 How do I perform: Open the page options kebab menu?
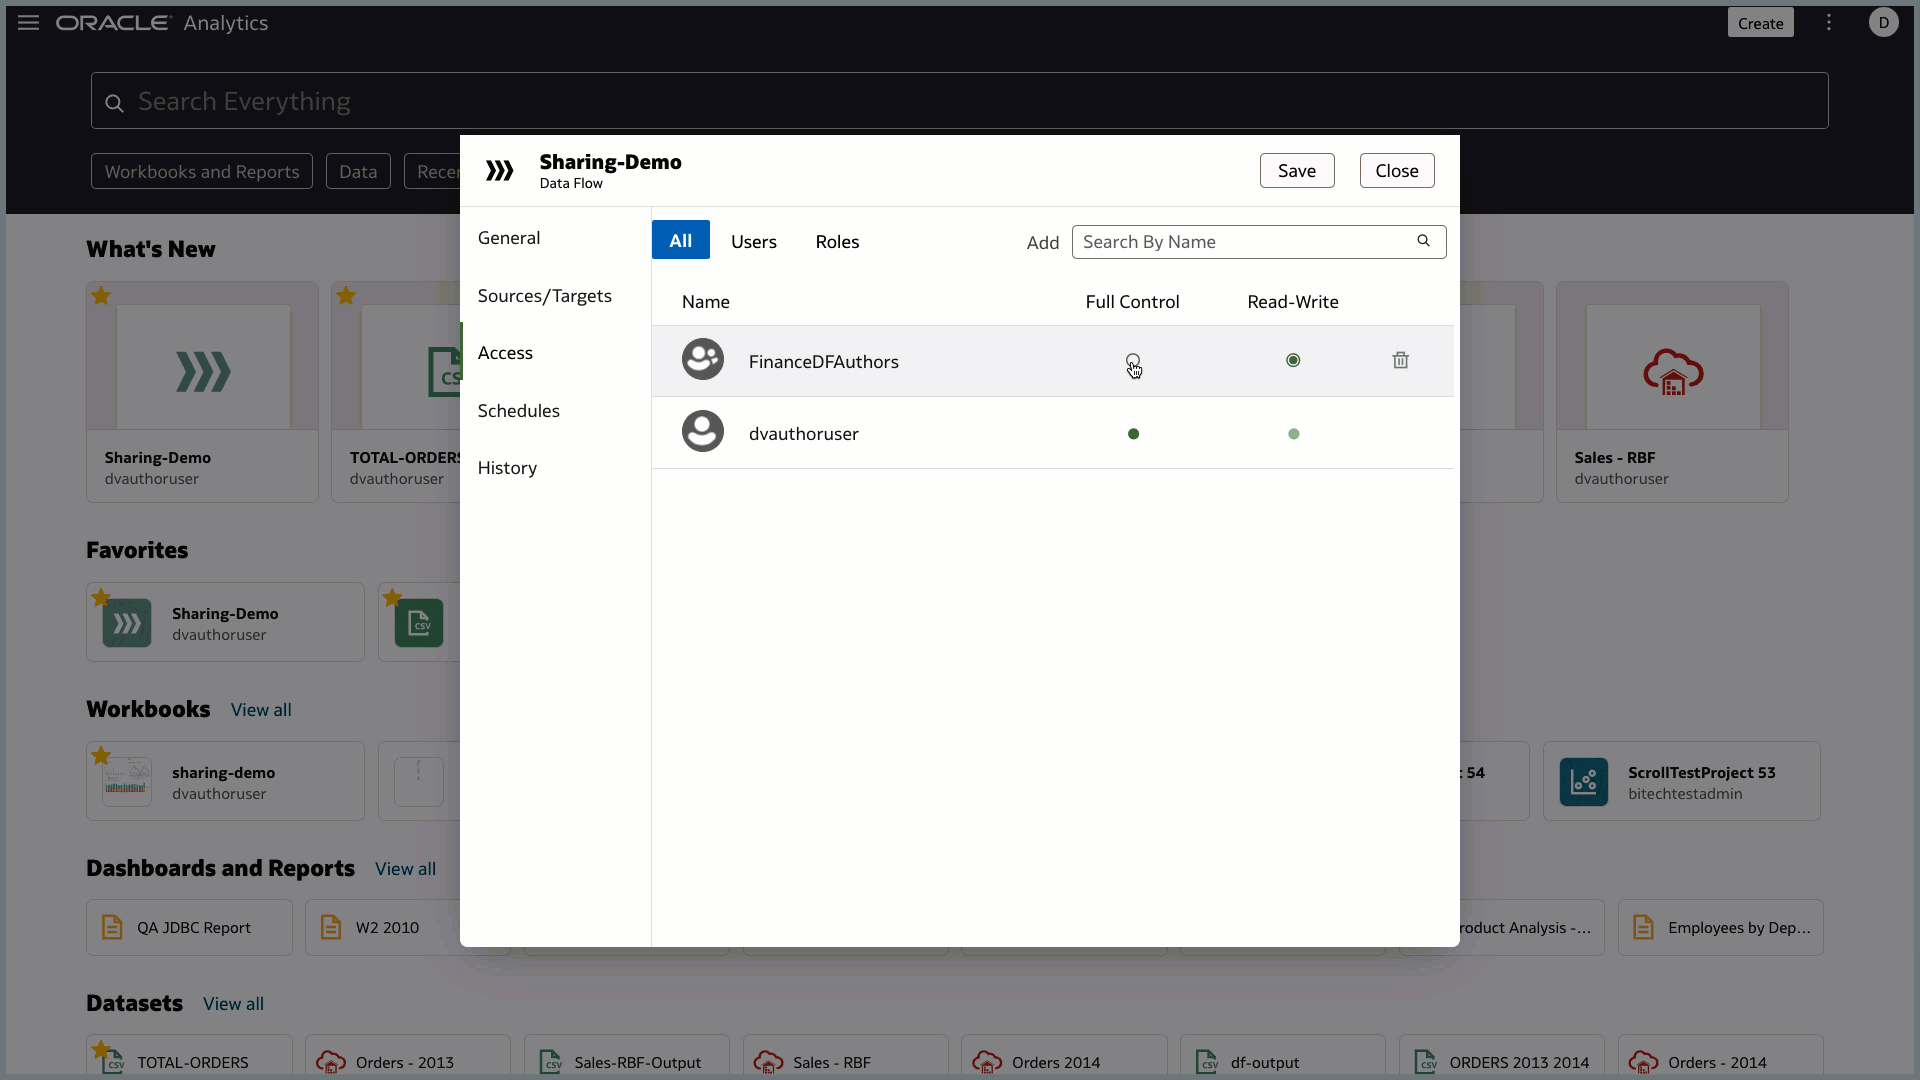1829,22
